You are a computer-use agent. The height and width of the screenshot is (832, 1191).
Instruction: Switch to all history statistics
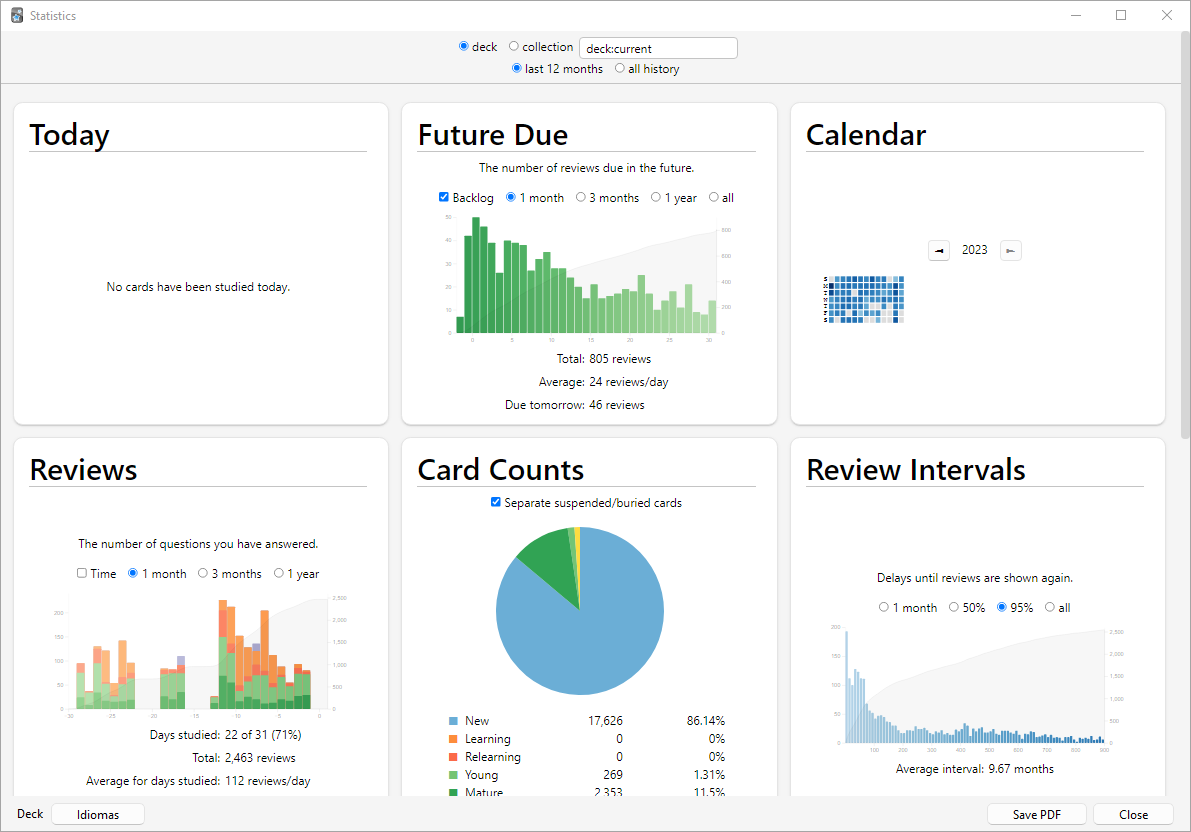pos(619,68)
